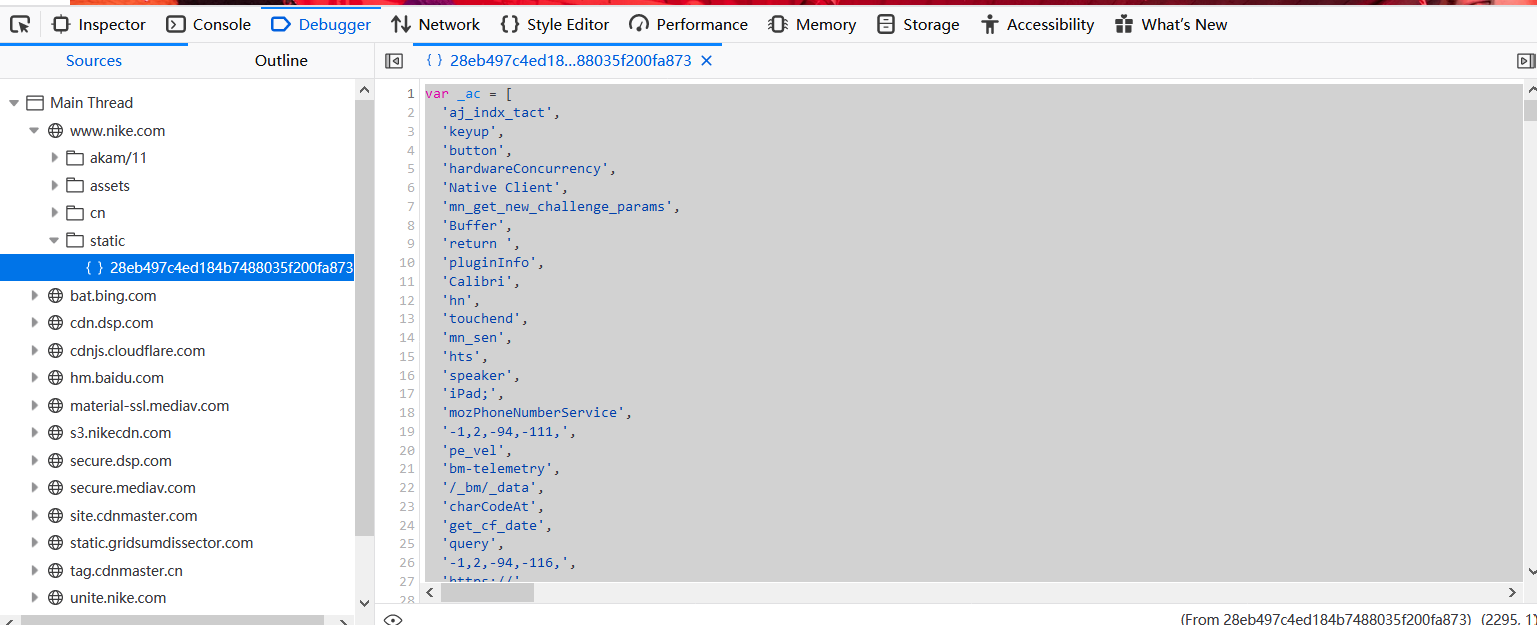Viewport: 1537px width, 625px height.
Task: Open the Console panel icon
Action: click(174, 23)
